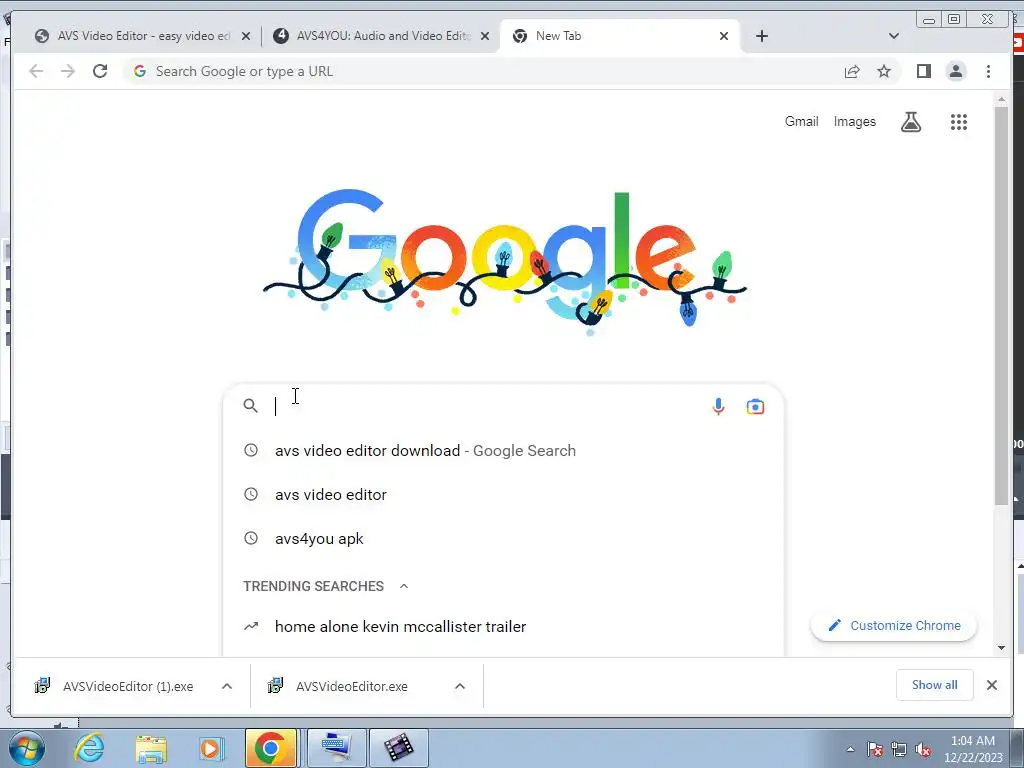1024x768 pixels.
Task: Choose suggestion avs video editor download
Action: [x=503, y=451]
